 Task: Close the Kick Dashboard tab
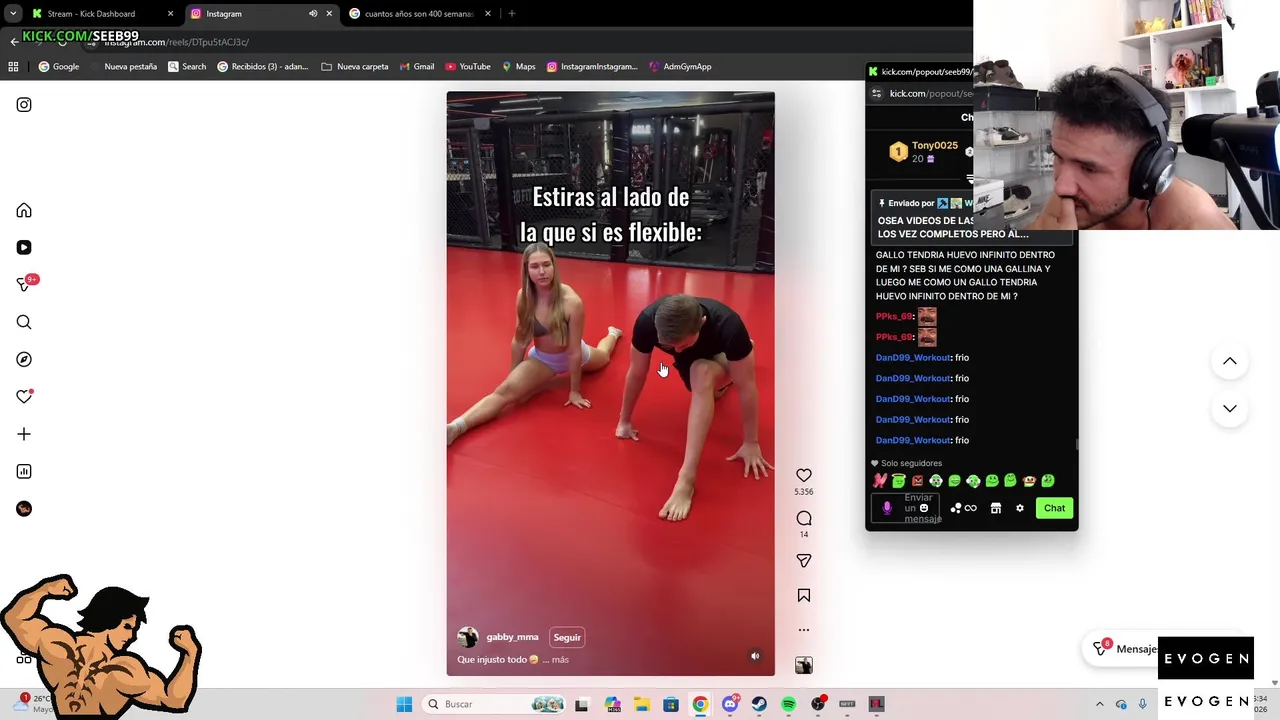click(170, 14)
